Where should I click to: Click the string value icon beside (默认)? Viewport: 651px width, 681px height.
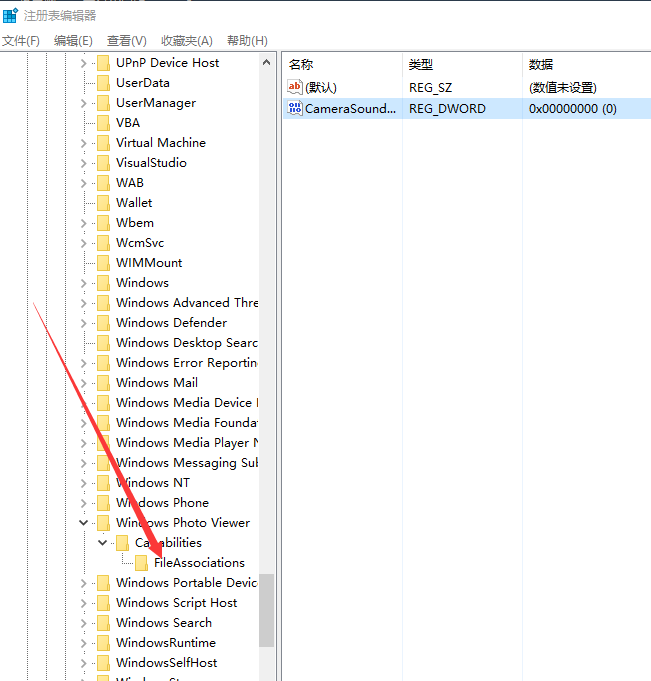coord(294,87)
